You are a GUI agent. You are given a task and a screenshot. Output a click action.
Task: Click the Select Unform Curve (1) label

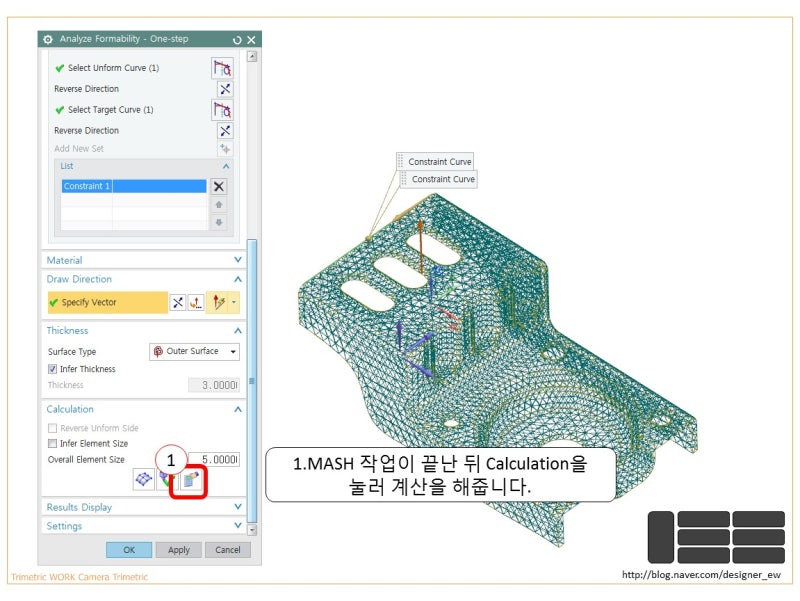click(x=113, y=68)
